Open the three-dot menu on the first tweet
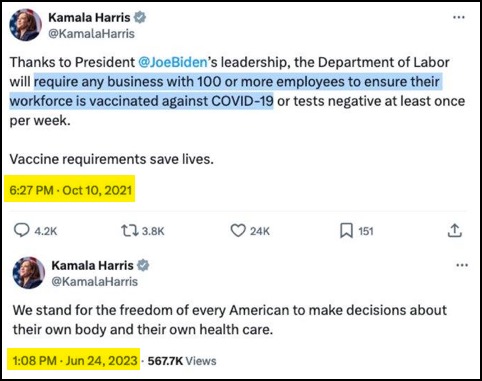The image size is (482, 381). click(459, 17)
